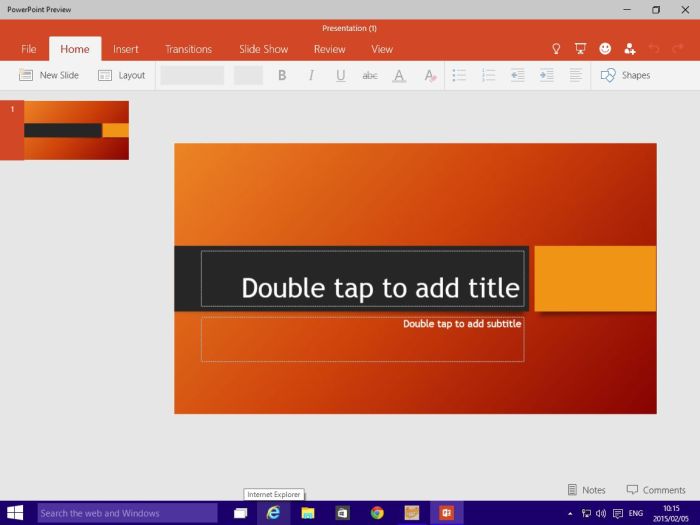Image resolution: width=700 pixels, height=525 pixels.
Task: Open the paragraph alignment options
Action: pyautogui.click(x=576, y=75)
